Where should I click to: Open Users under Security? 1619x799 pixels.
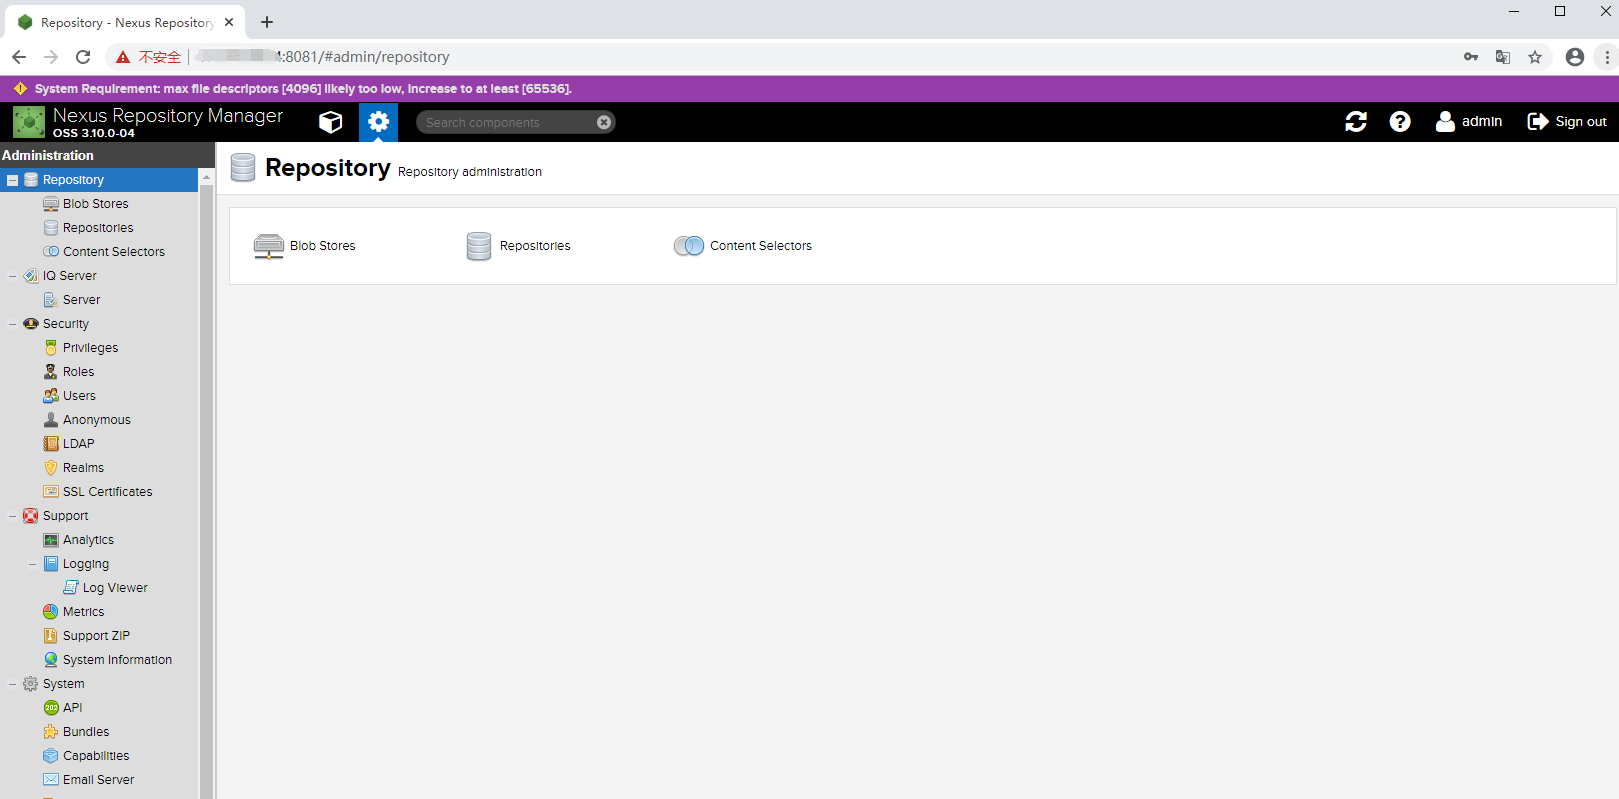pos(70,396)
